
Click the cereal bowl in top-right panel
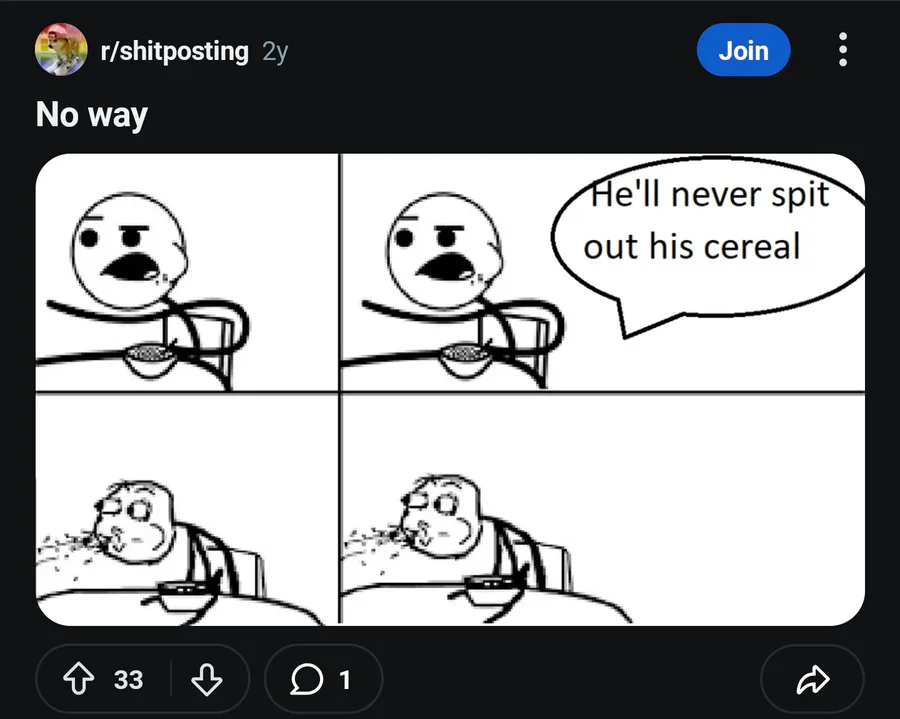466,359
